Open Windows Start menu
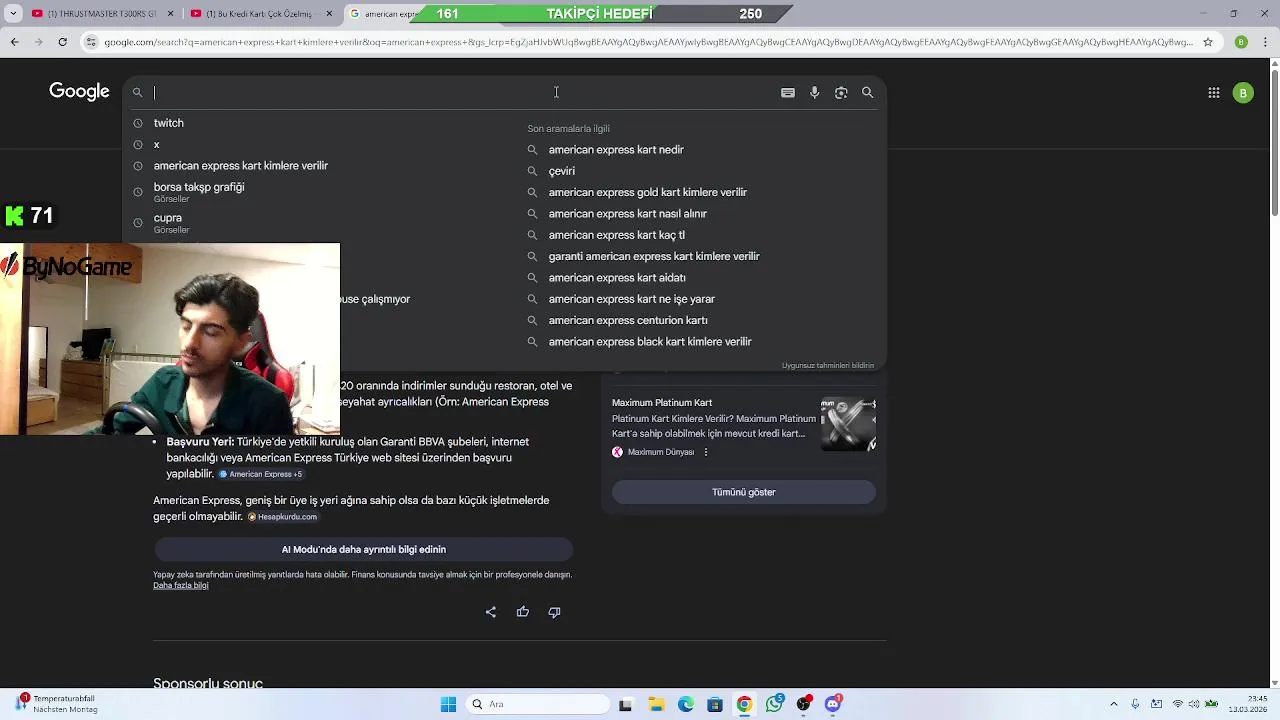Image resolution: width=1280 pixels, height=720 pixels. (448, 704)
